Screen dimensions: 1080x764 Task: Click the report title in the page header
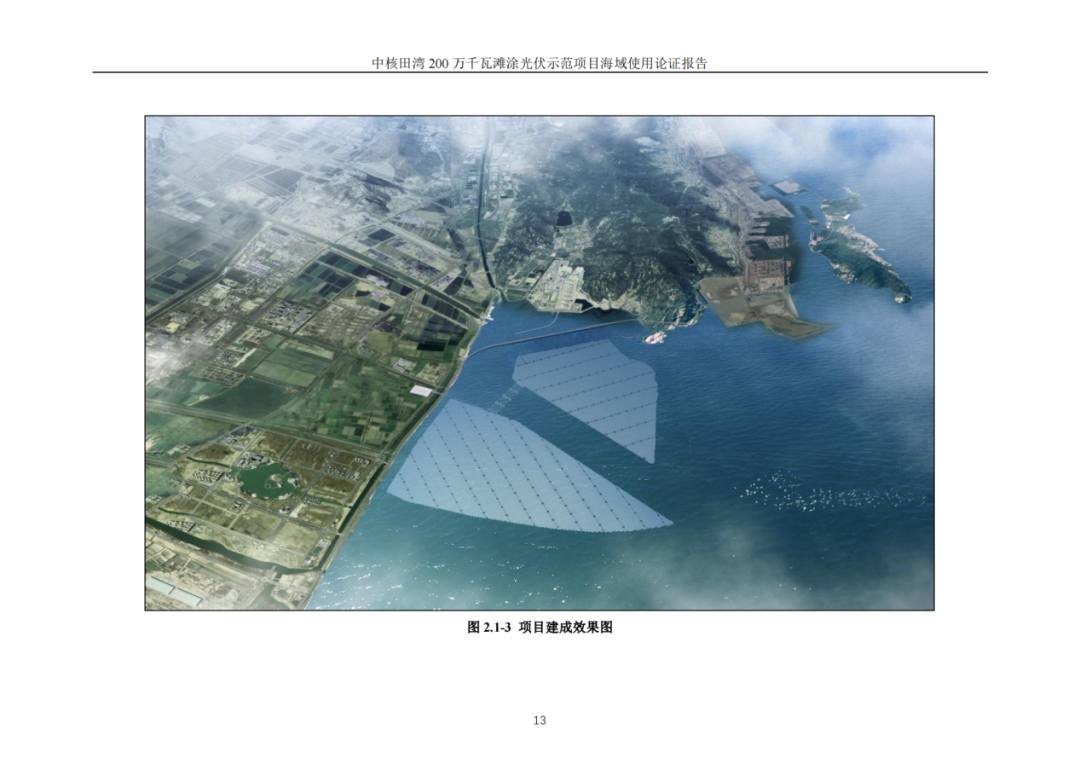(x=540, y=62)
